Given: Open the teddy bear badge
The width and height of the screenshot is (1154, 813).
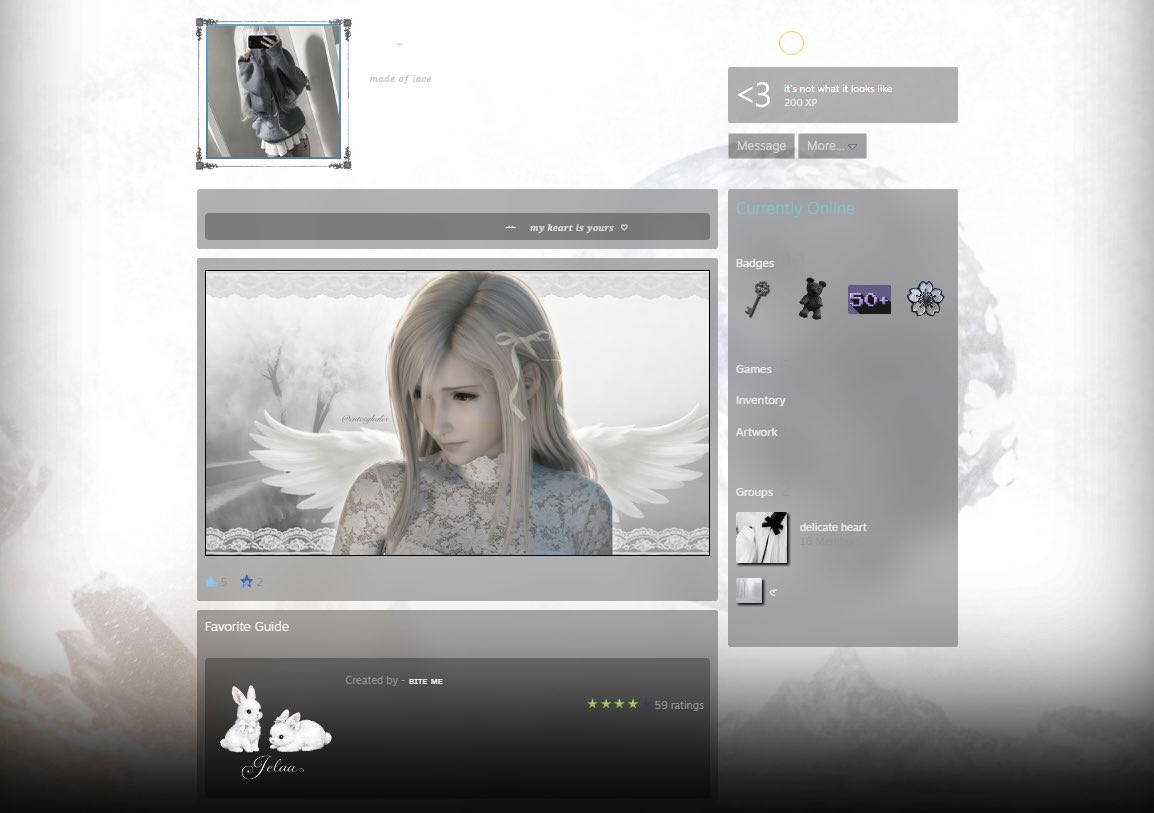Looking at the screenshot, I should click(x=813, y=299).
